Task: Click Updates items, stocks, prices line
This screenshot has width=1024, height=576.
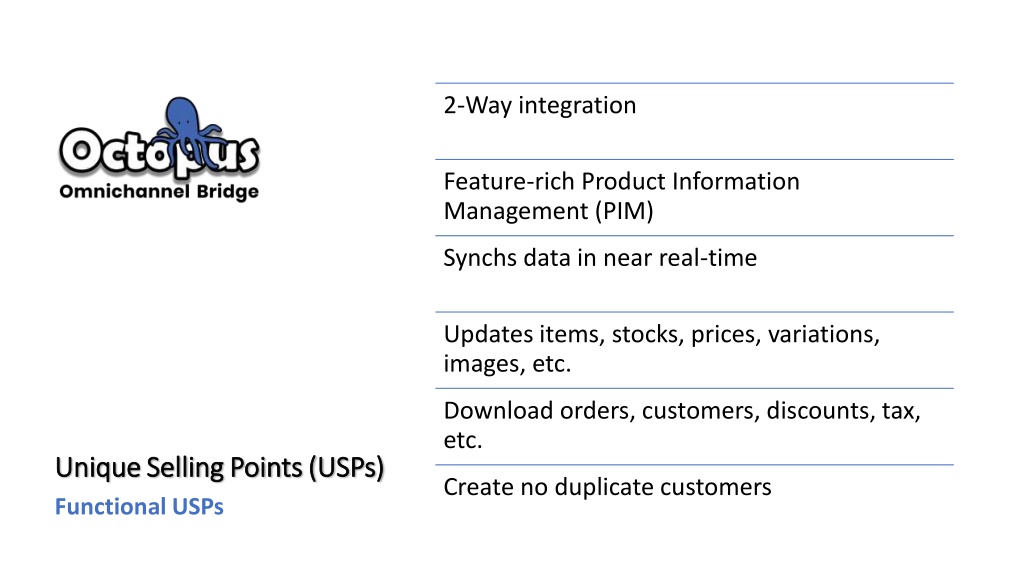Action: pos(662,334)
